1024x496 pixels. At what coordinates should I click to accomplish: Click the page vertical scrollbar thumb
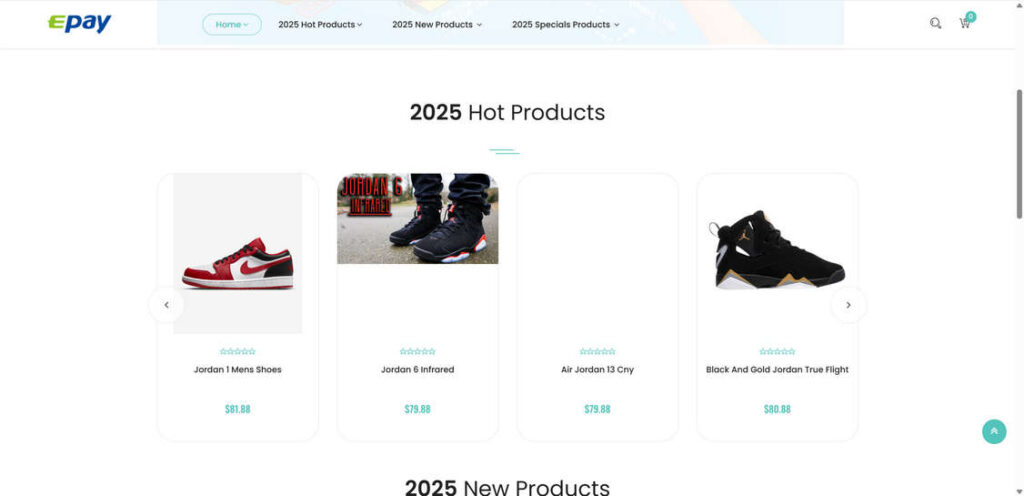(x=1019, y=153)
